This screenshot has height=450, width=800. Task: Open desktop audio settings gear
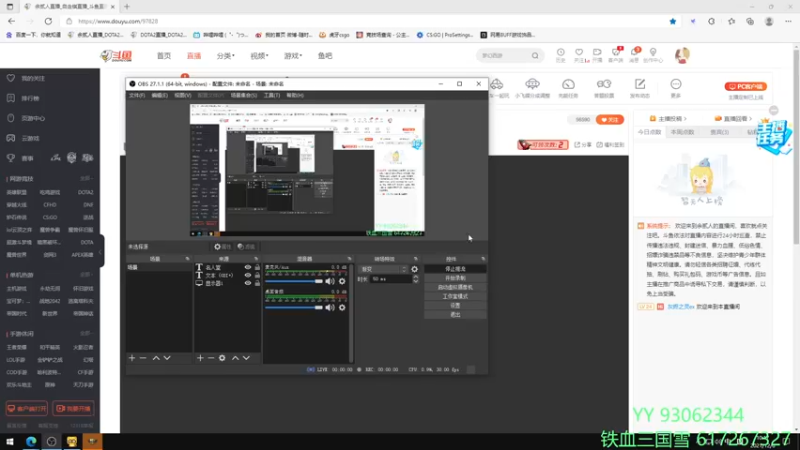(342, 308)
